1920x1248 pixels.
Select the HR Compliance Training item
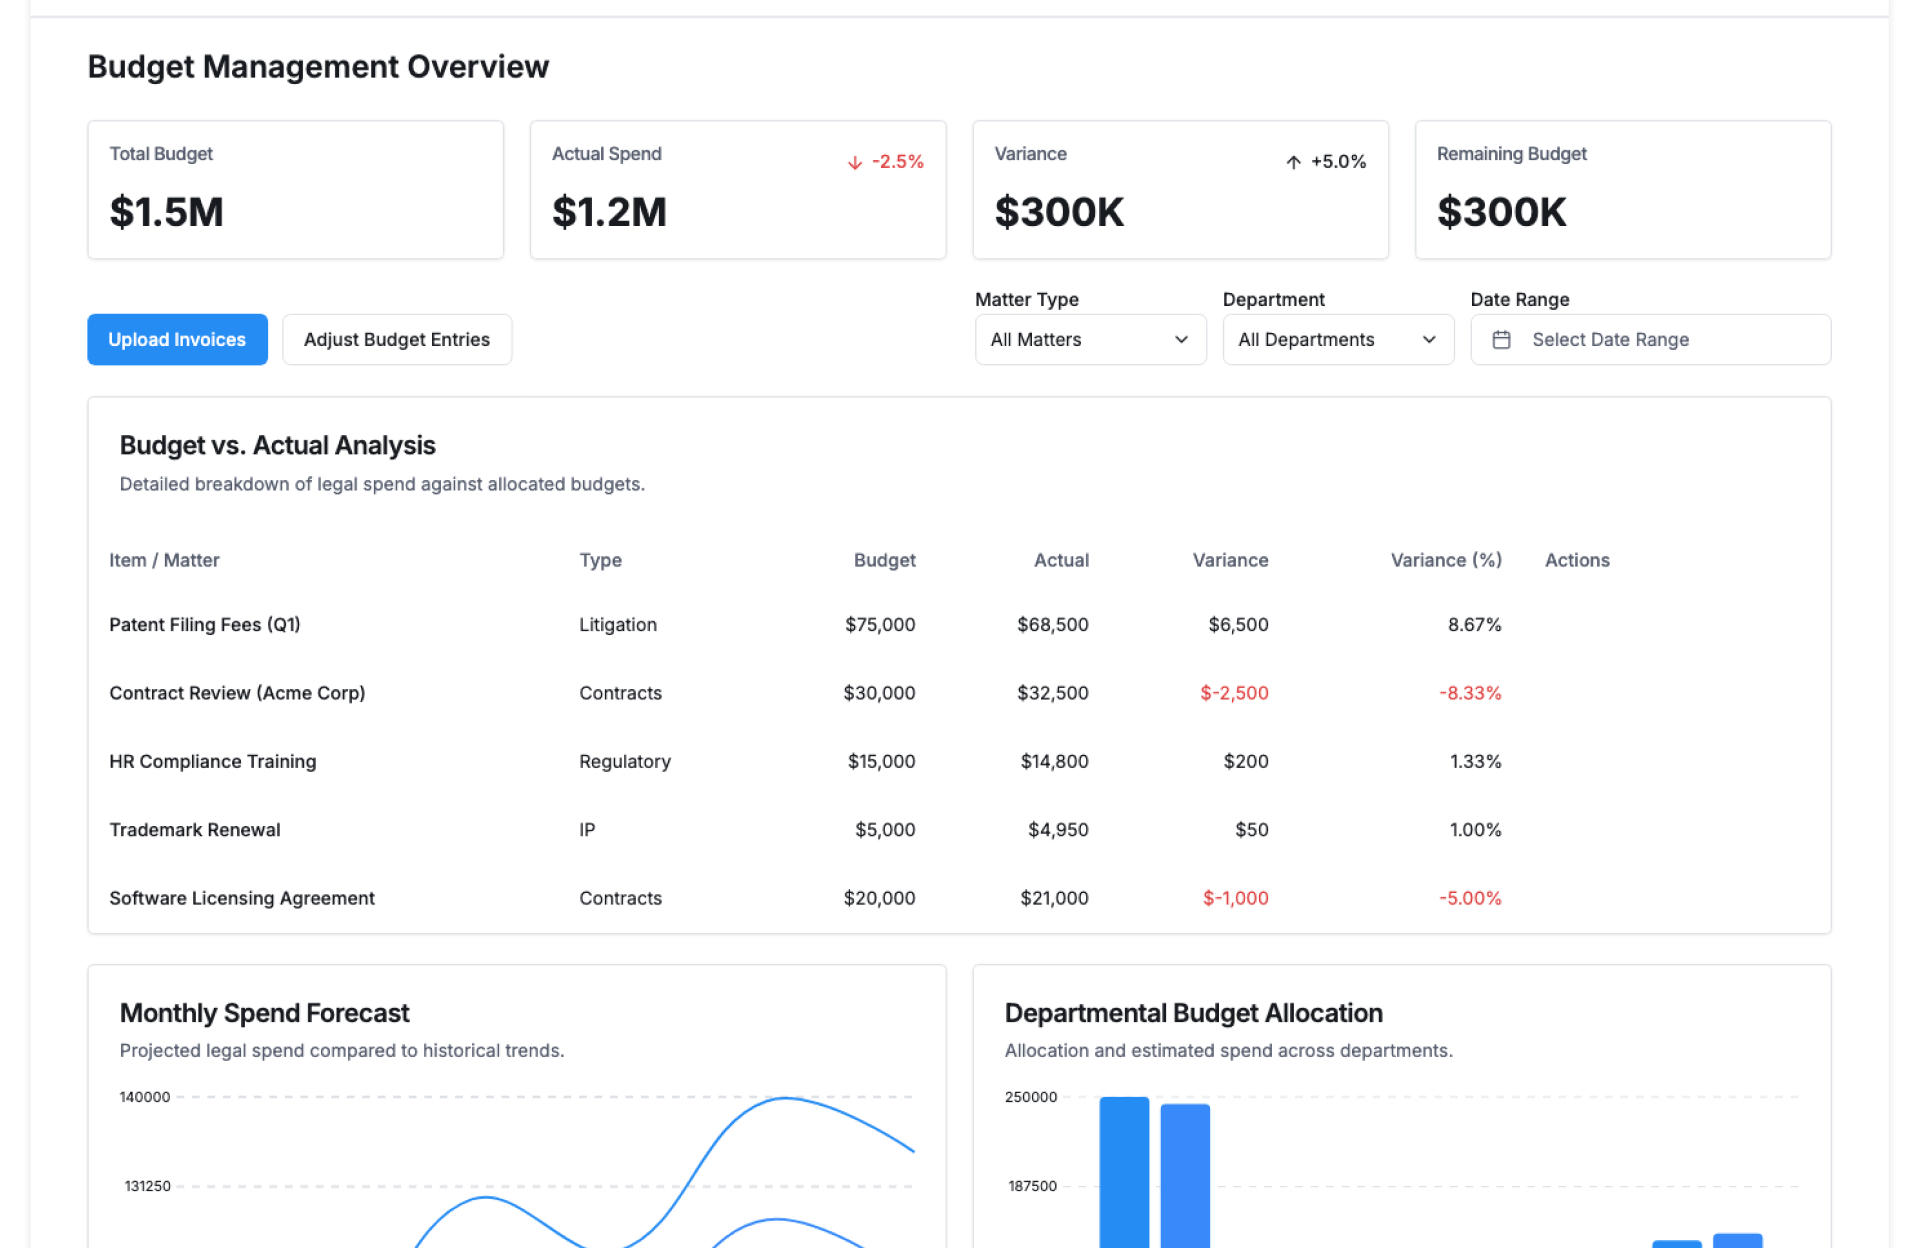click(x=213, y=762)
